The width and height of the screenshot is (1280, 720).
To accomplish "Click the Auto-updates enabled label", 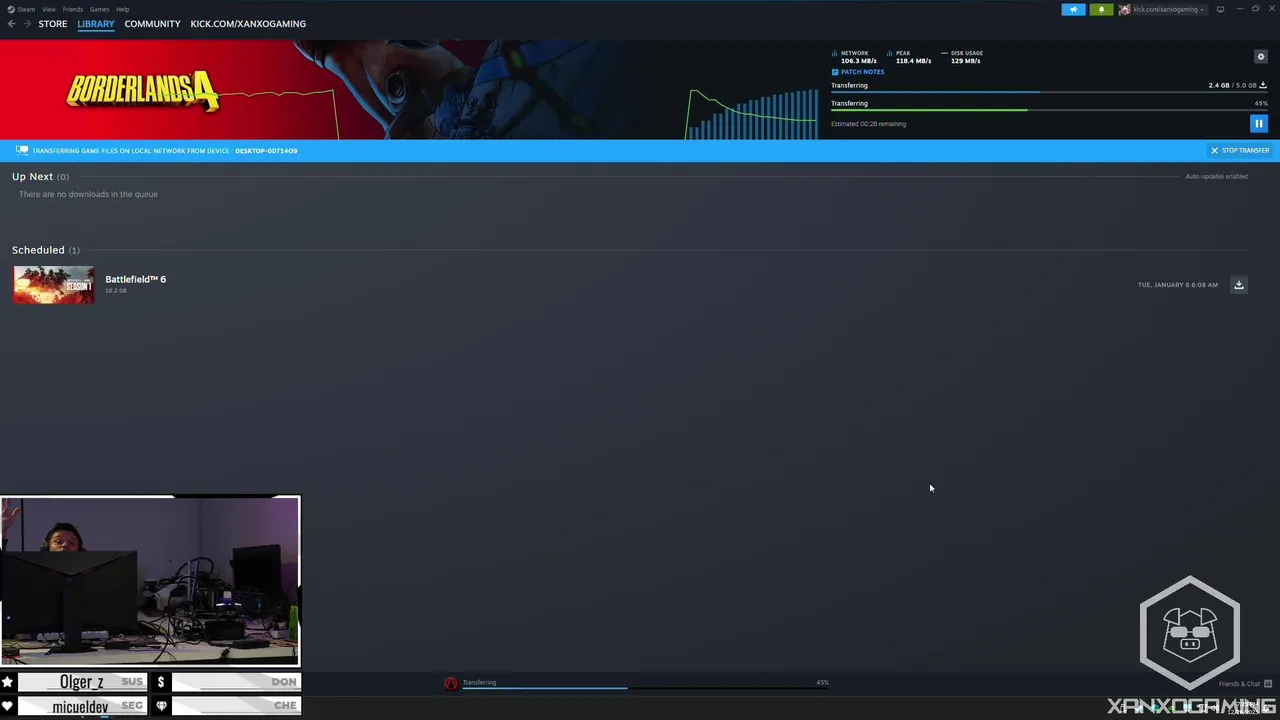I will (x=1216, y=177).
